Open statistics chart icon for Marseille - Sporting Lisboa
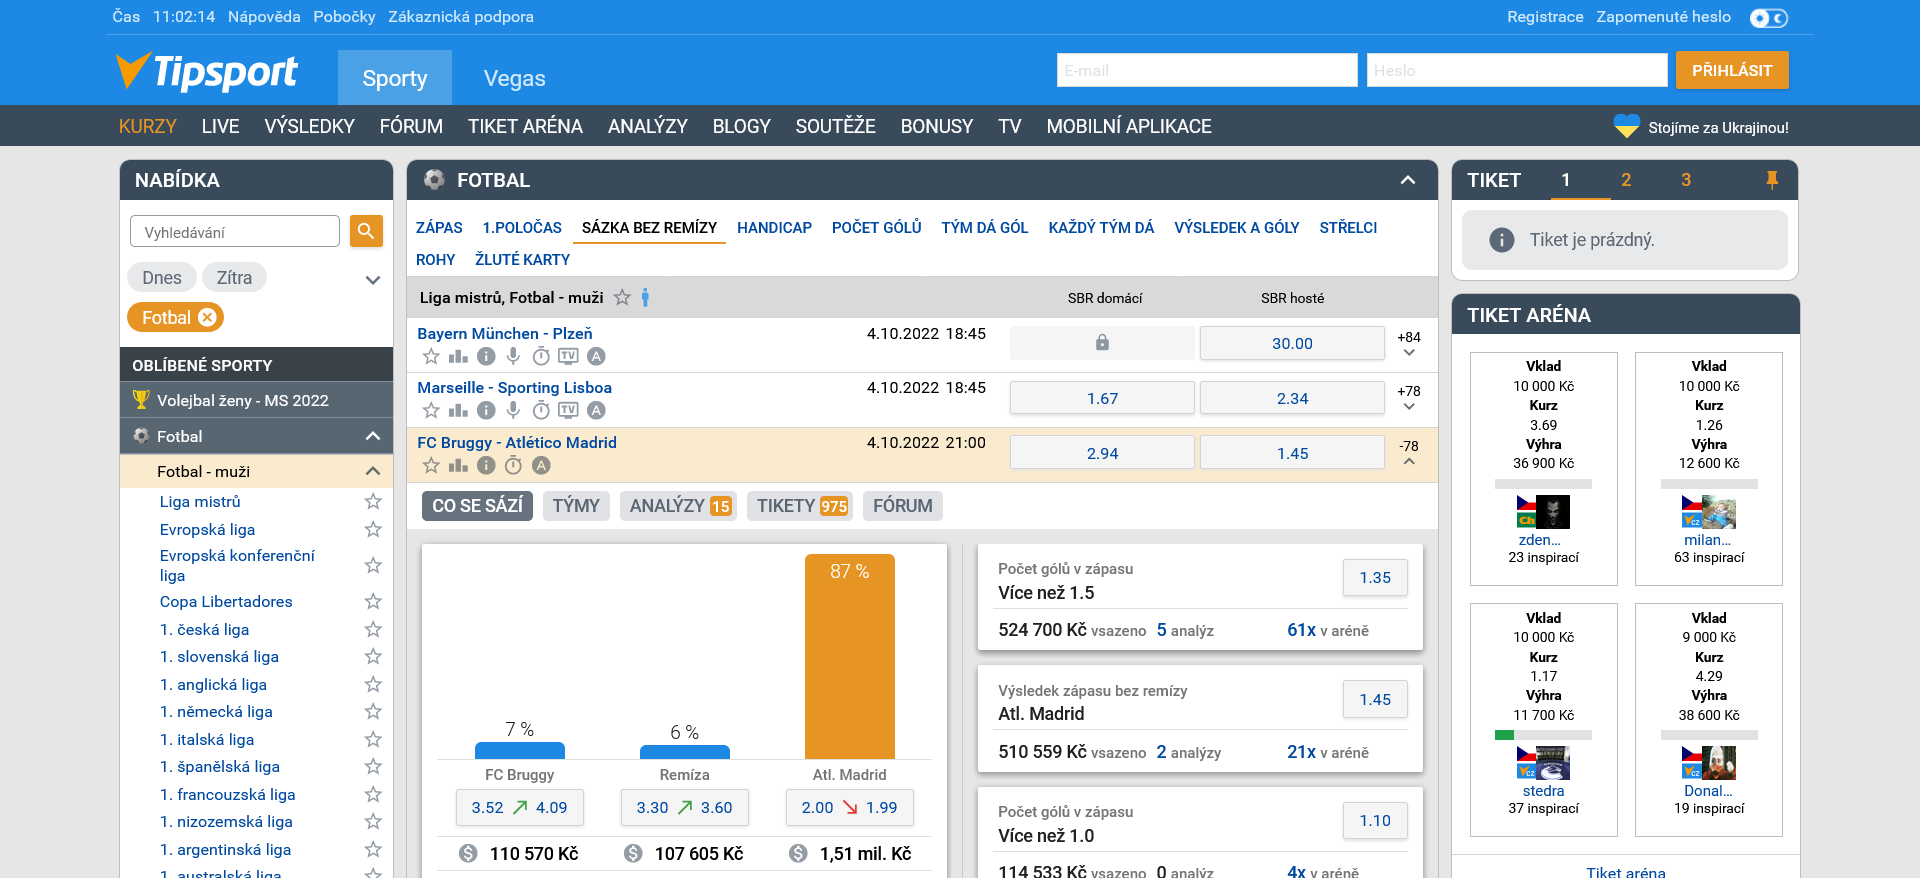Screen dimensions: 1920x878 458,410
